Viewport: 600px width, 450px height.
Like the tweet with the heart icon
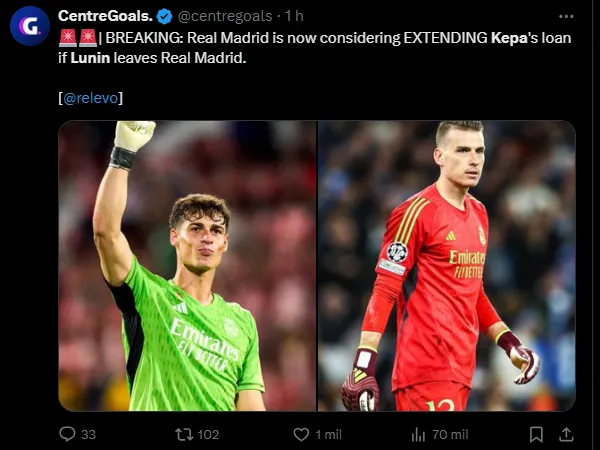click(301, 434)
